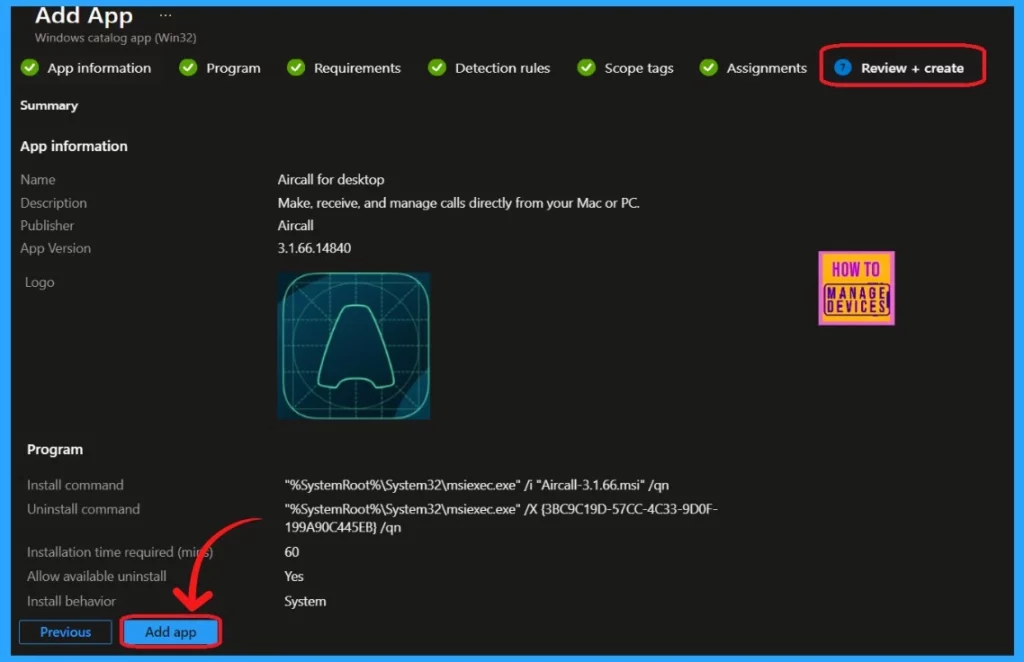
Task: Click the 'Add App' page title
Action: [84, 15]
